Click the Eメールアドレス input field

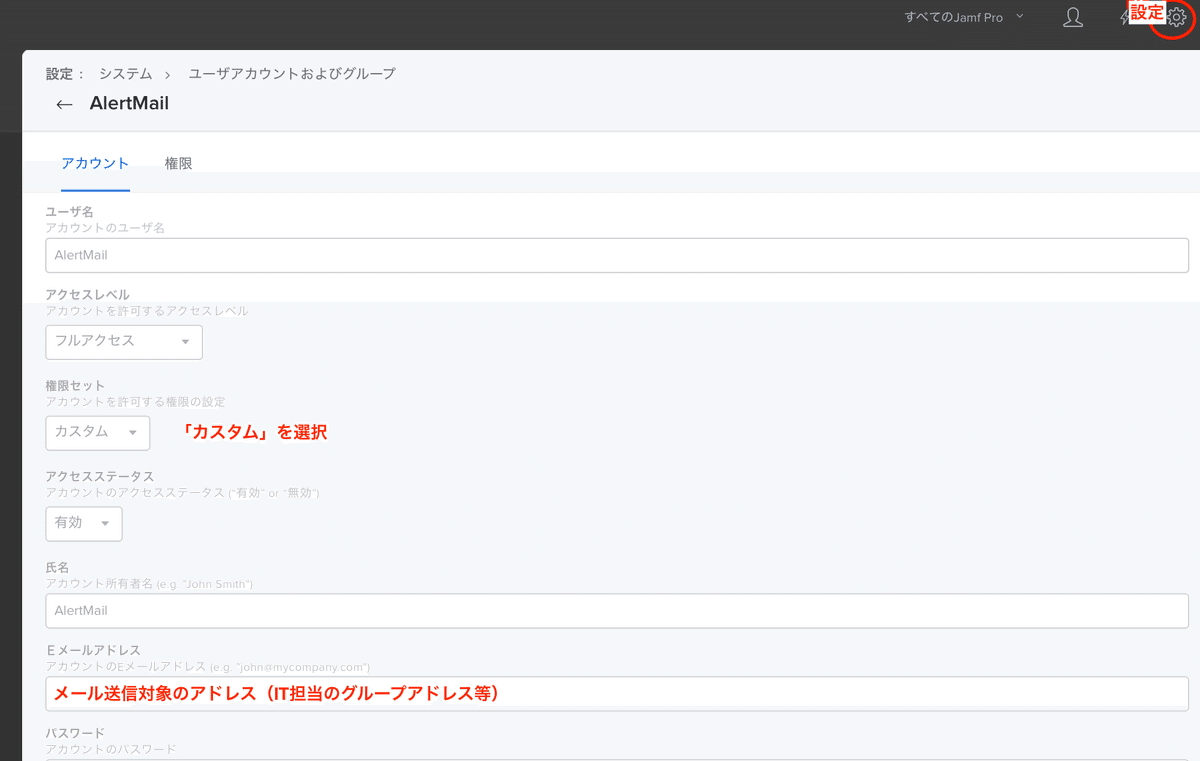pyautogui.click(x=617, y=693)
